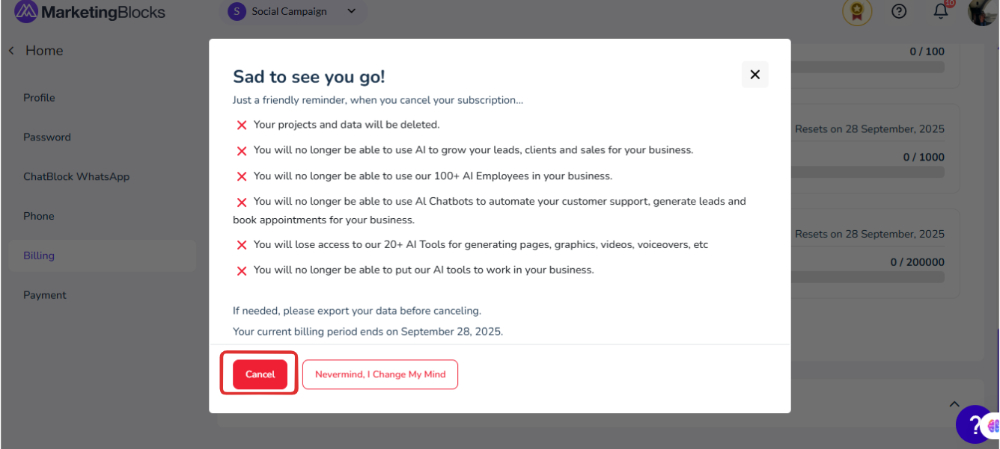Click the 0 / 200000 usage progress bar

(867, 277)
